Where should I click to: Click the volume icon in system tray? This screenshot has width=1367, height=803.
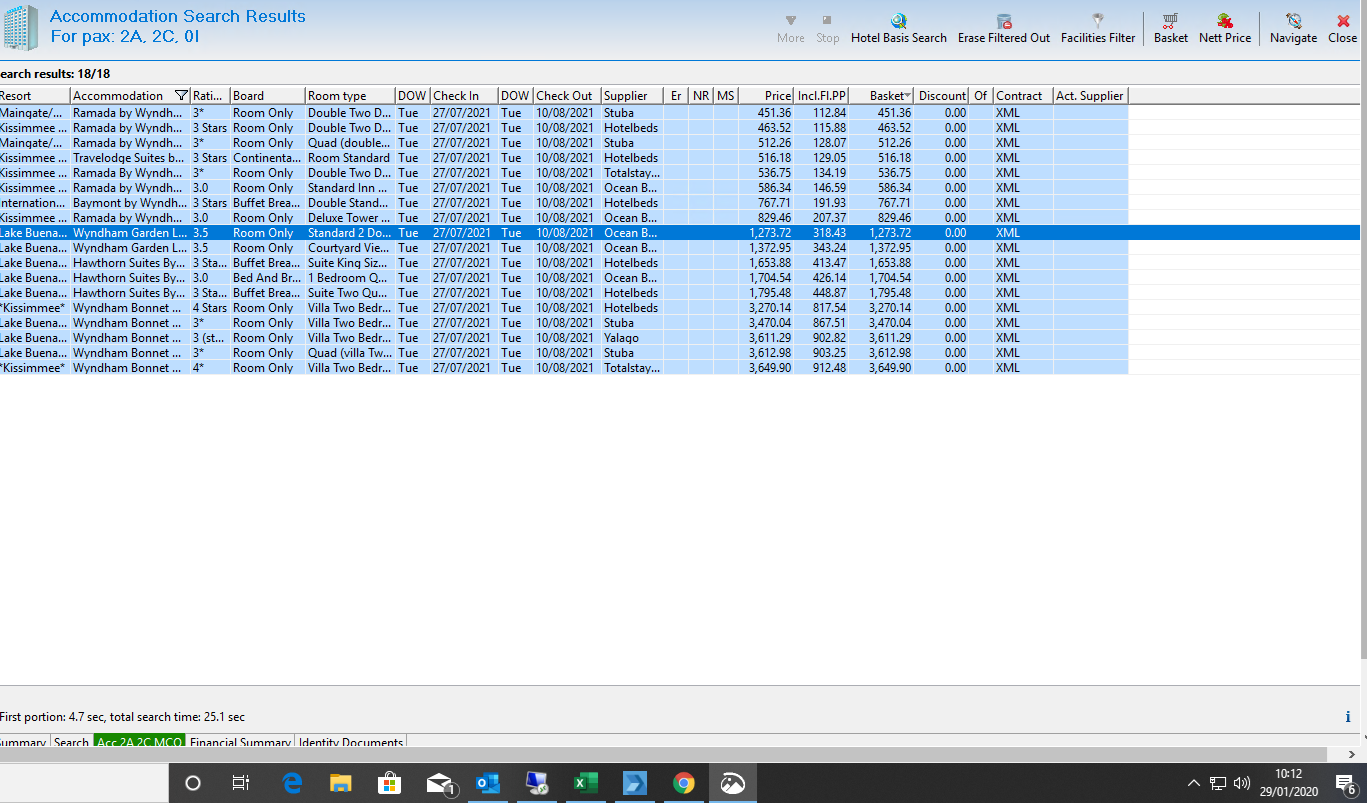tap(1243, 783)
